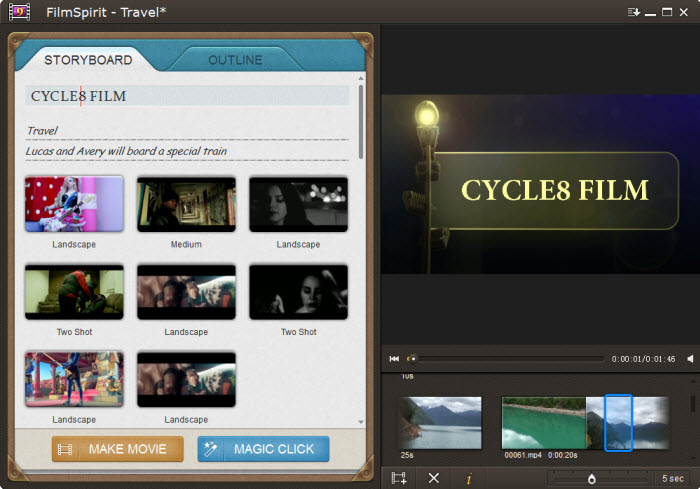Select the 00061.mp4 clip in timeline
This screenshot has height=489, width=700.
(543, 421)
